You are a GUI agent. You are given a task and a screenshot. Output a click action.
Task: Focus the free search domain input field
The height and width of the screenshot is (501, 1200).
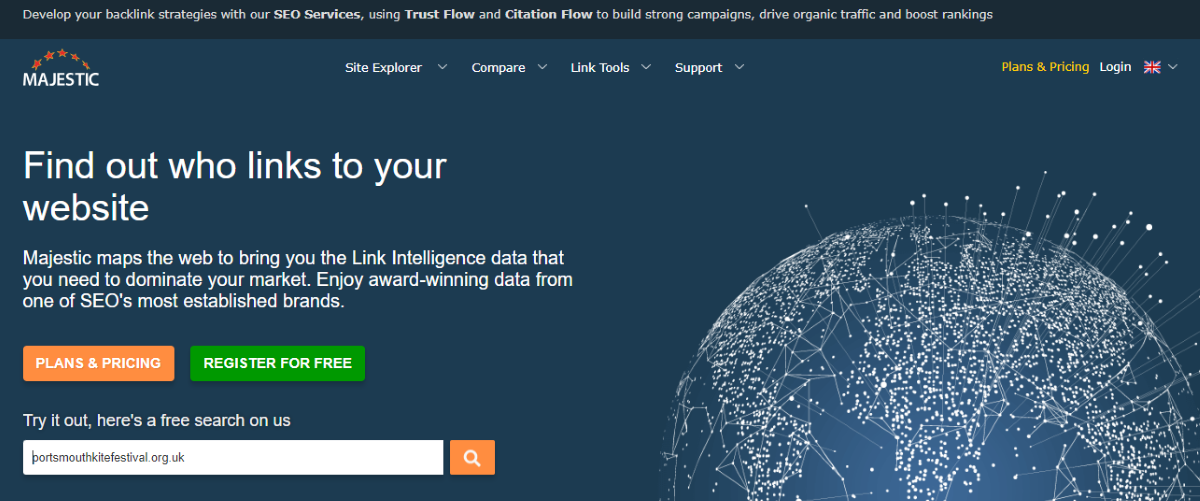pyautogui.click(x=233, y=458)
